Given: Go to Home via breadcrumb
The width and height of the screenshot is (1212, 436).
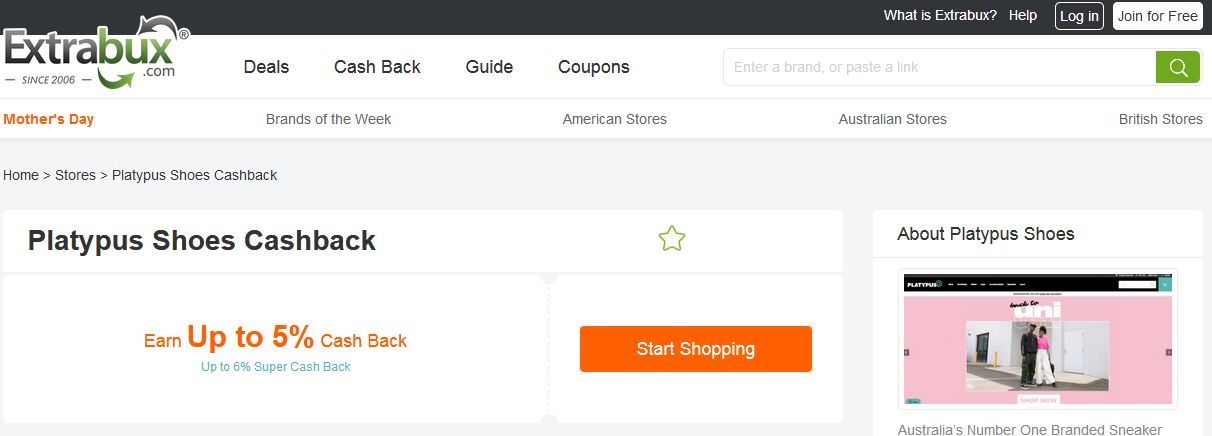Looking at the screenshot, I should [x=21, y=175].
